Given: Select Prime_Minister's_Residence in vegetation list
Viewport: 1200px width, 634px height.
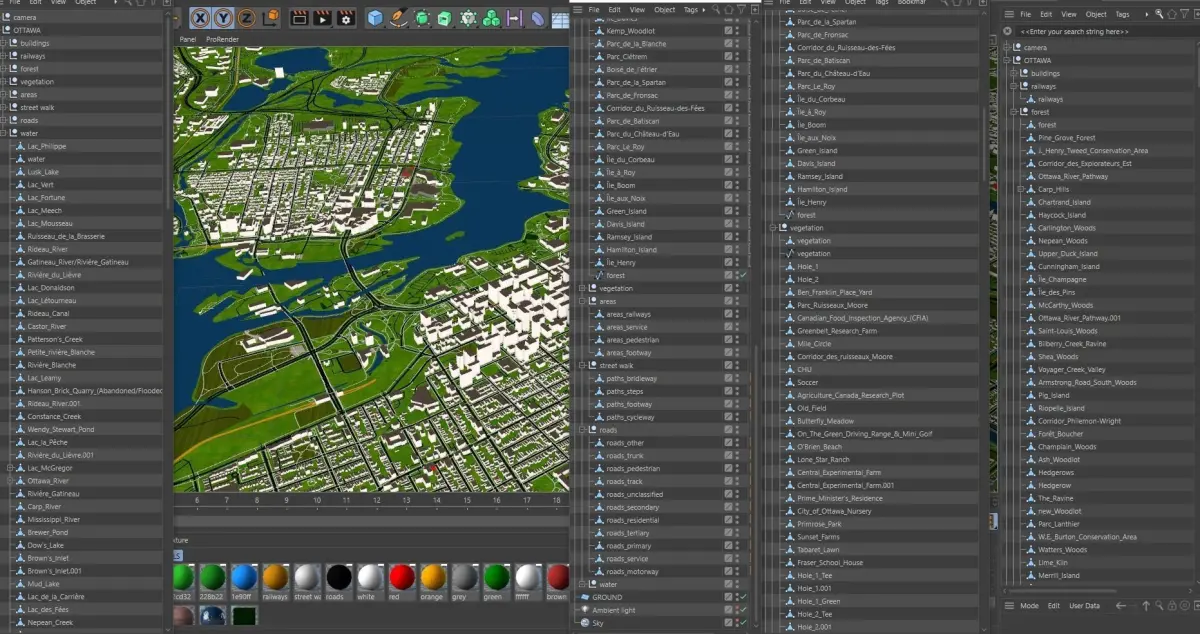Looking at the screenshot, I should (840, 498).
